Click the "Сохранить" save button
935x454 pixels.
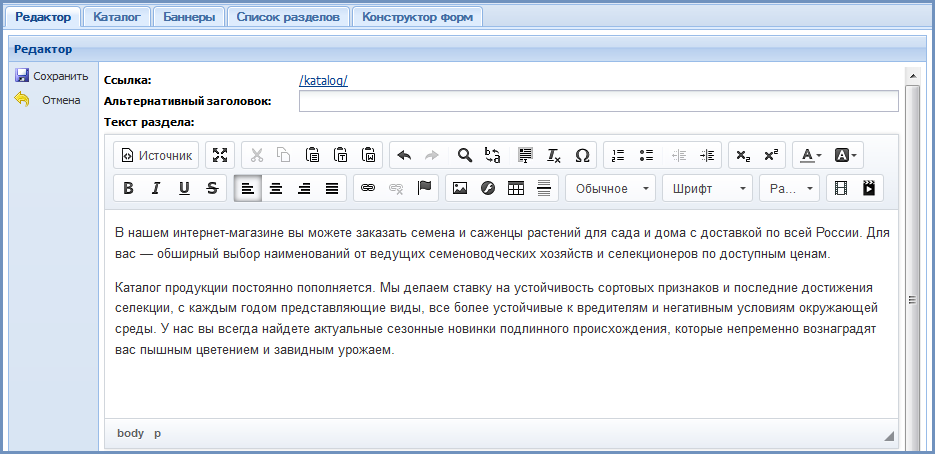(52, 76)
